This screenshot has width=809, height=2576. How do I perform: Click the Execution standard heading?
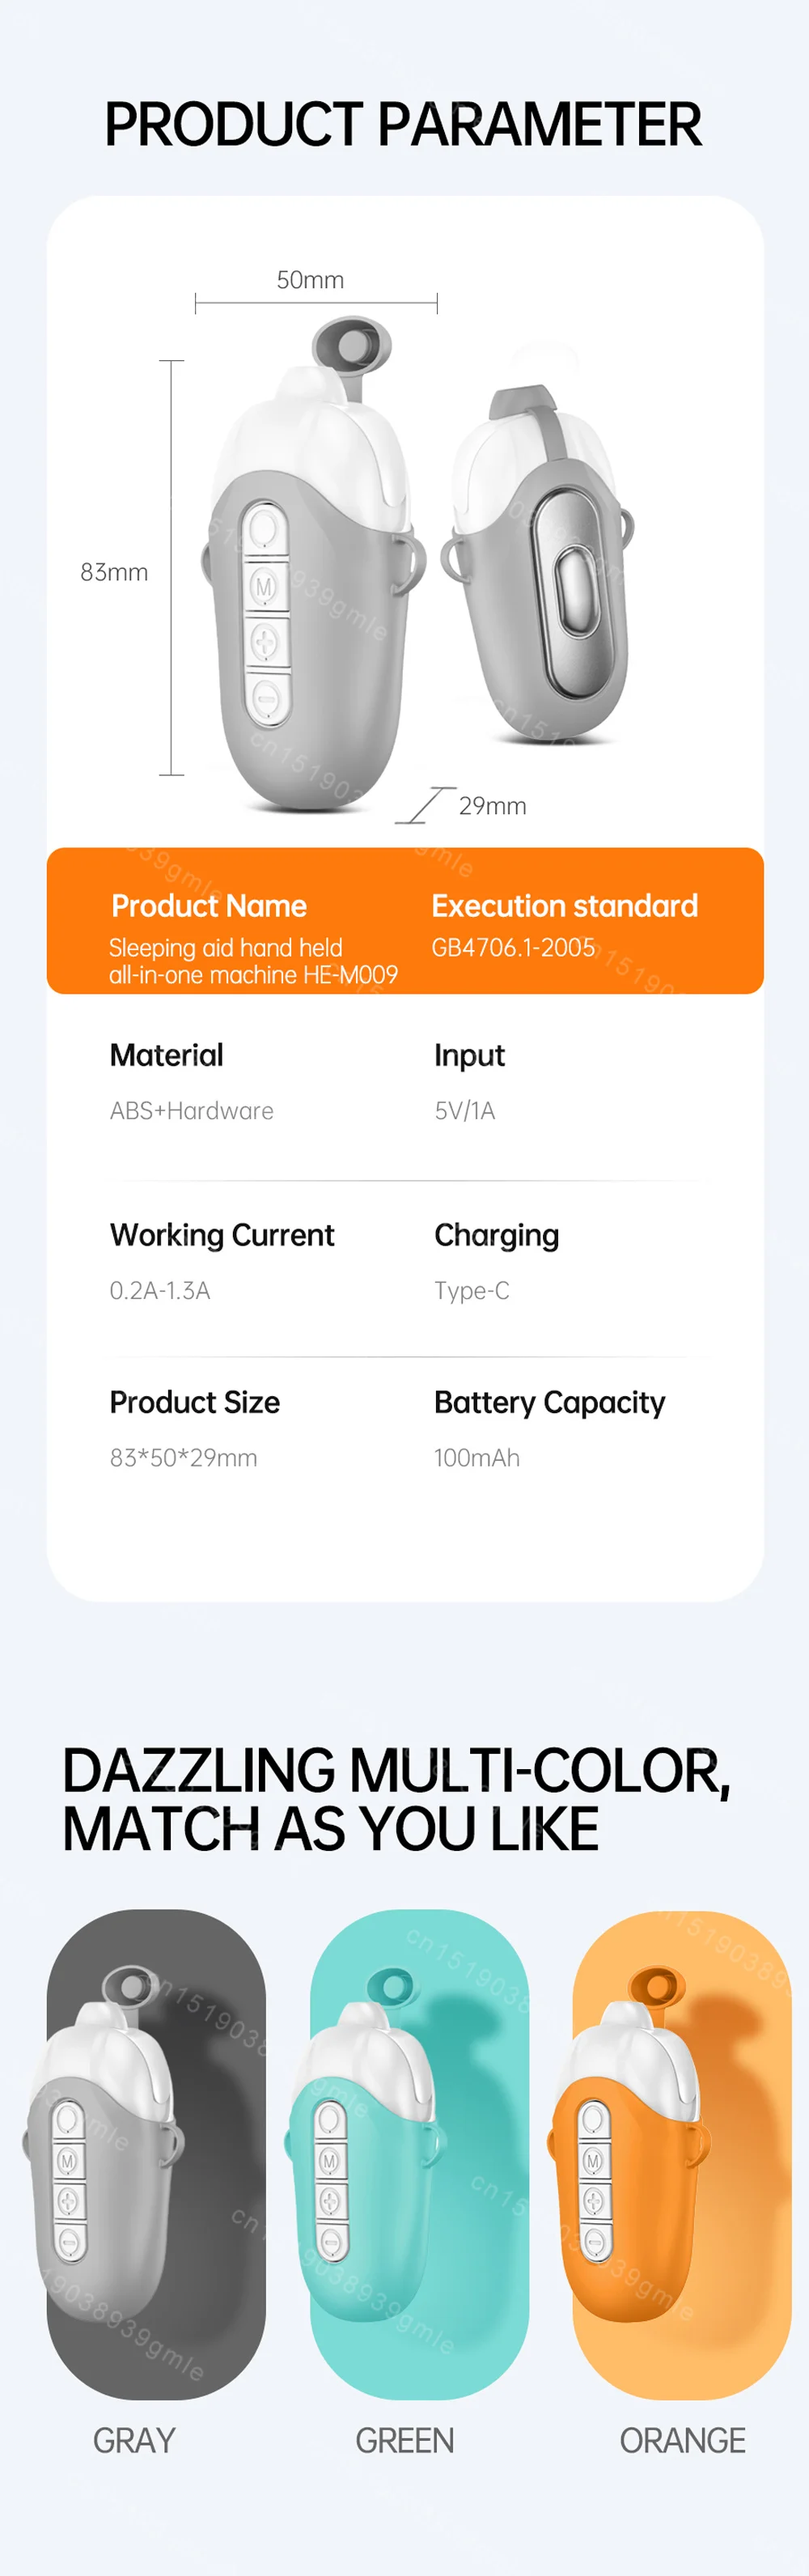pyautogui.click(x=565, y=906)
